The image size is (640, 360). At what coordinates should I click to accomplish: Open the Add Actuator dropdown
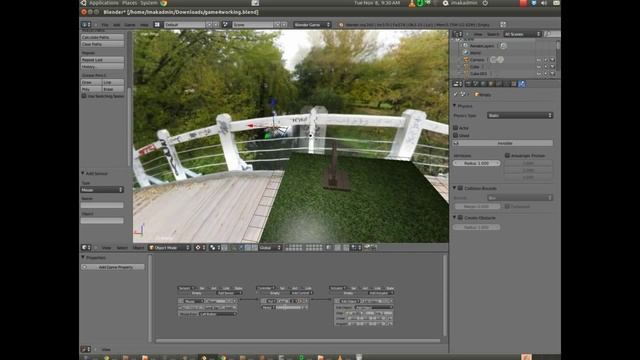click(x=380, y=293)
